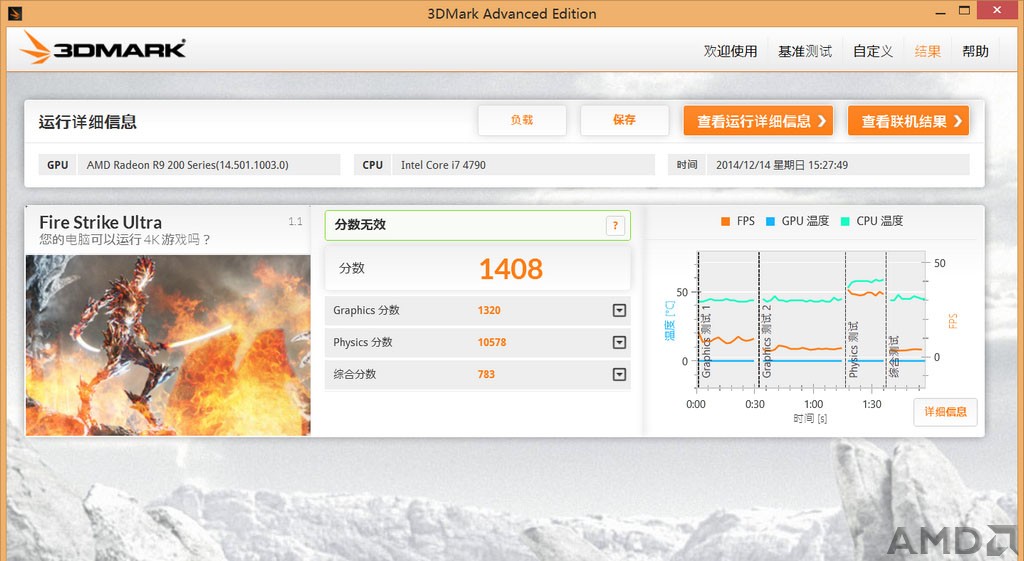Click the combined score value 783
This screenshot has width=1024, height=561.
coord(486,374)
